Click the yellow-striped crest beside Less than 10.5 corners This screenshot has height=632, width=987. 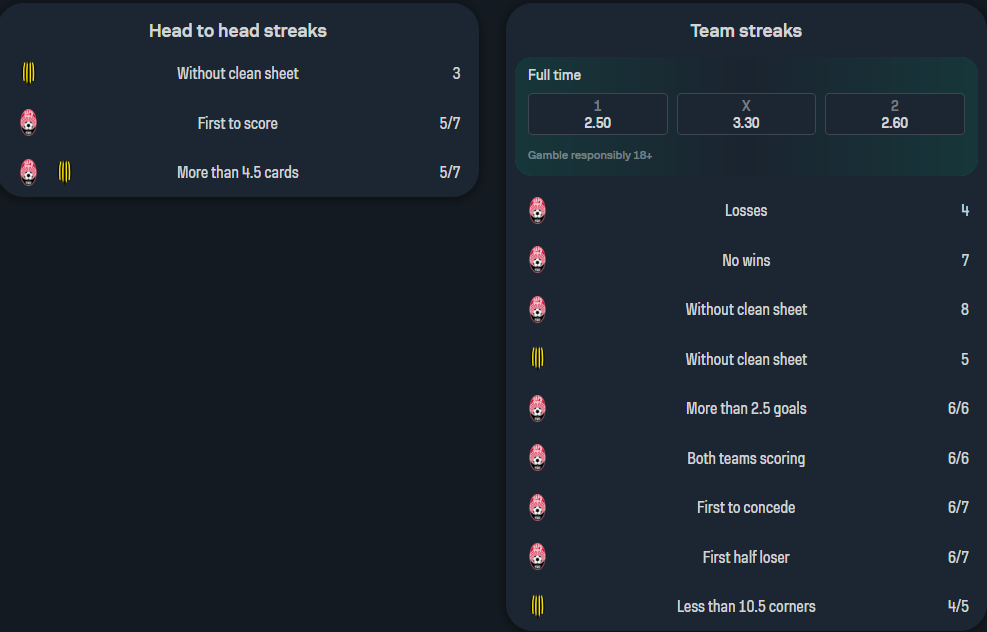(x=538, y=606)
